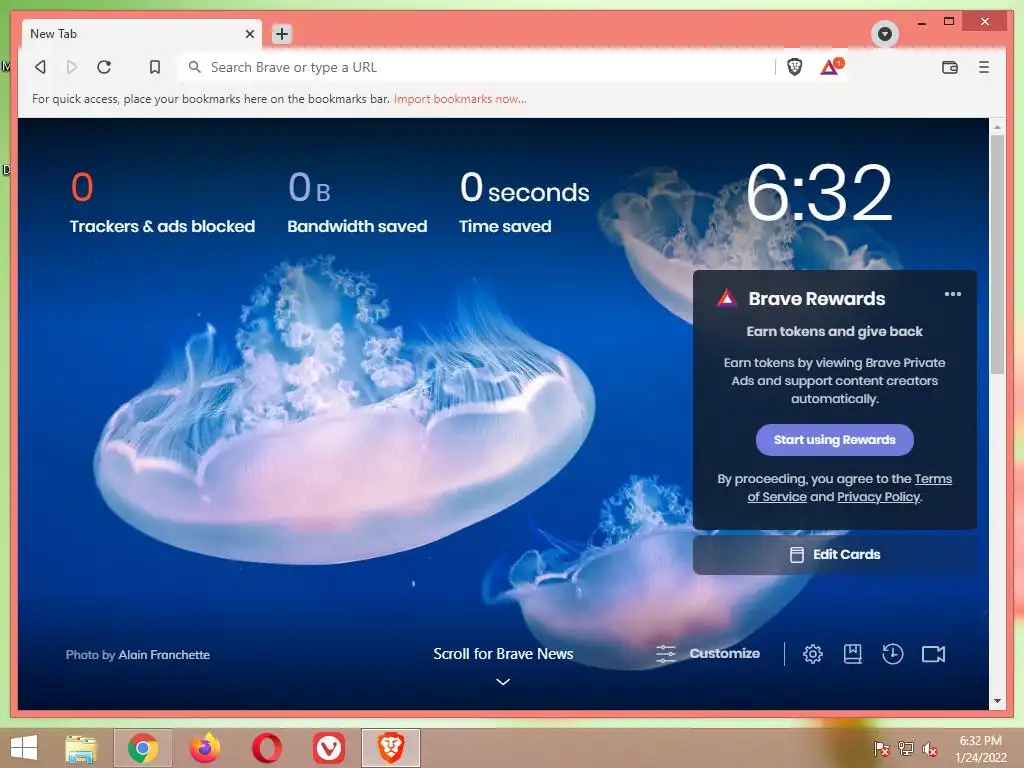Select the New Tab tab
Screen dimensions: 1024x768
coord(142,33)
